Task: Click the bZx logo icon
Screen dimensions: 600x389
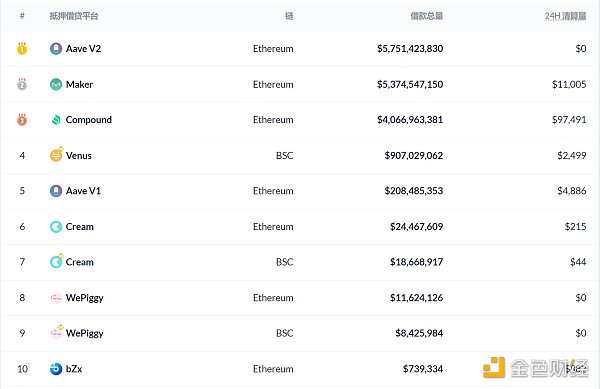Action: coord(56,369)
